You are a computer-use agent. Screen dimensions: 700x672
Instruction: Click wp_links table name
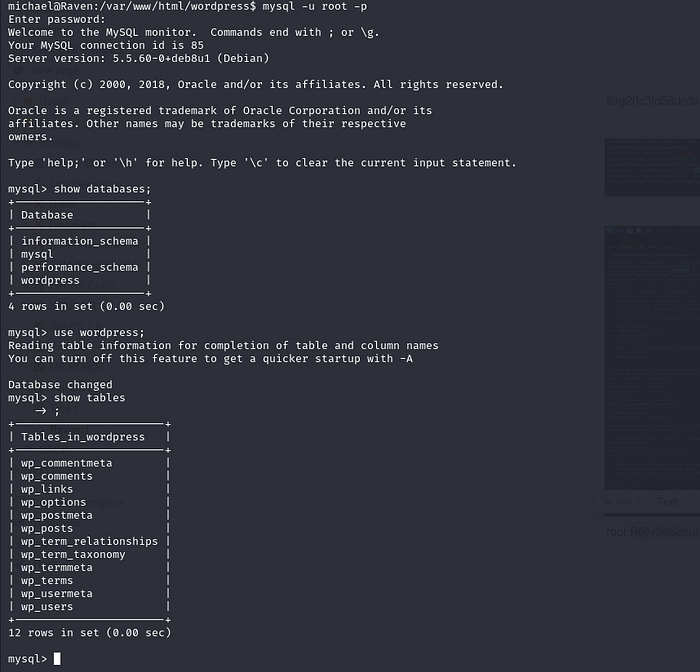(x=47, y=489)
